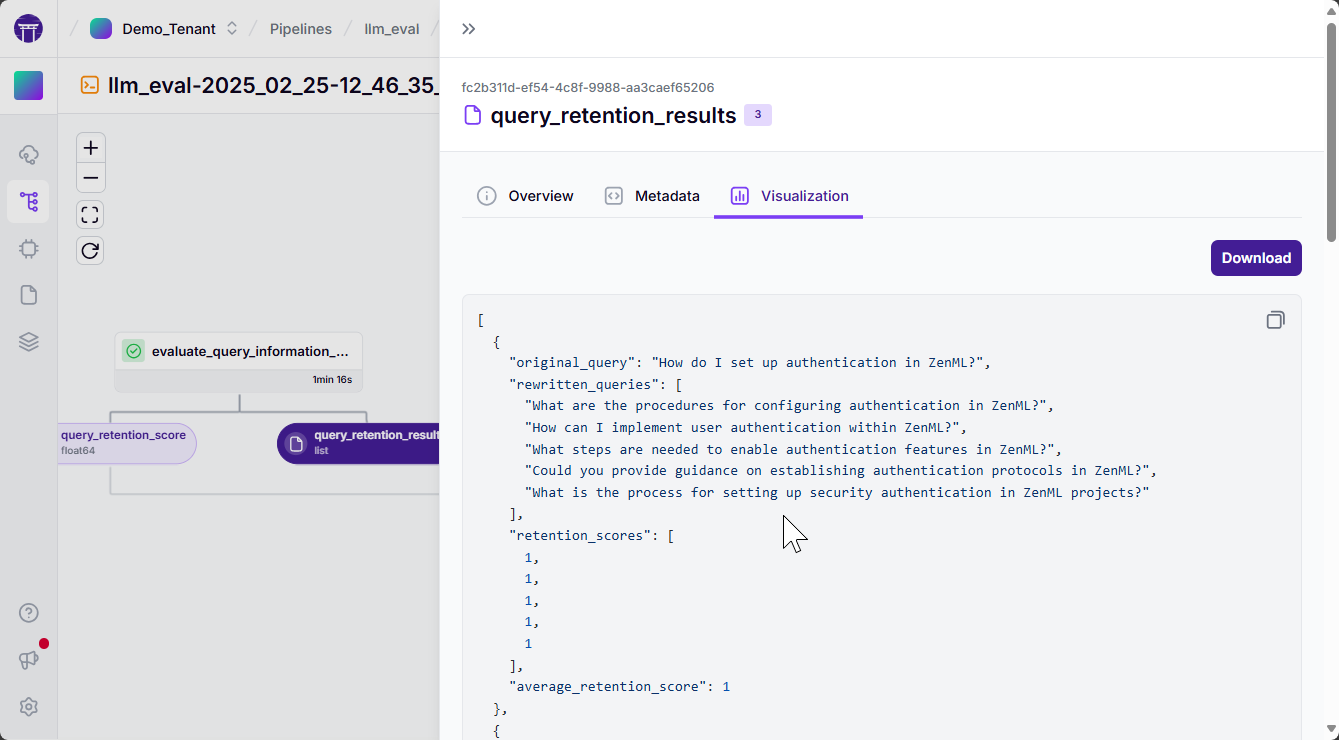The height and width of the screenshot is (740, 1339).
Task: Open the settings gear icon
Action: click(28, 707)
